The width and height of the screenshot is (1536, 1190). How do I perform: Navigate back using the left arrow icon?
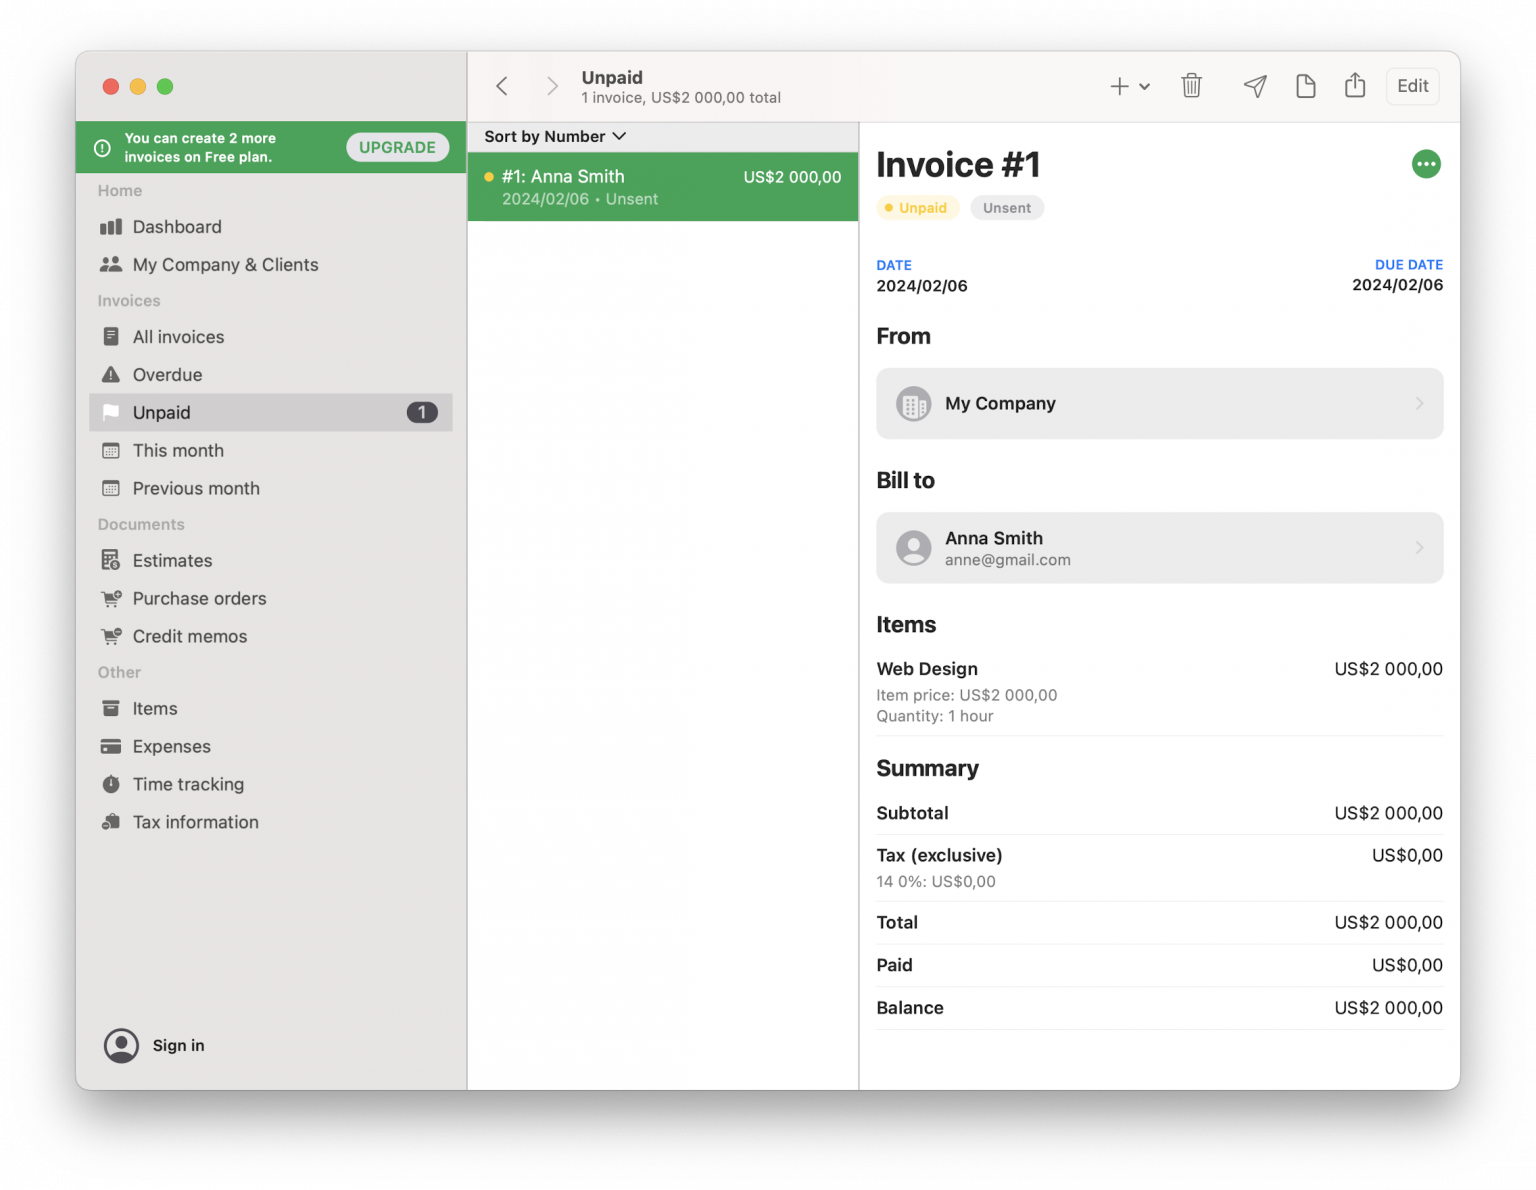pyautogui.click(x=501, y=86)
